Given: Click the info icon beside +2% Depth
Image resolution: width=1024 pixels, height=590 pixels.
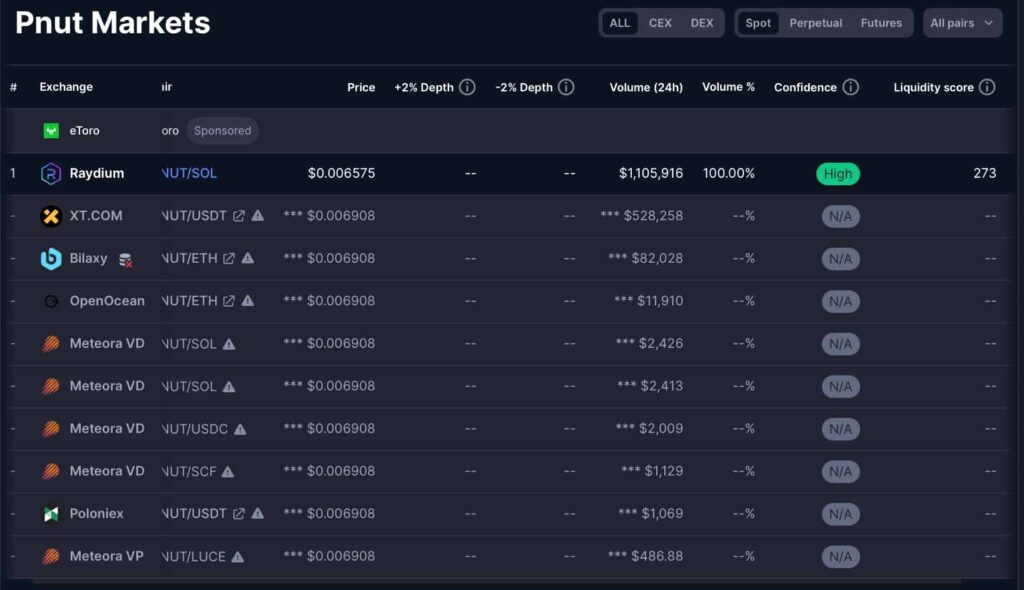Looking at the screenshot, I should 467,88.
